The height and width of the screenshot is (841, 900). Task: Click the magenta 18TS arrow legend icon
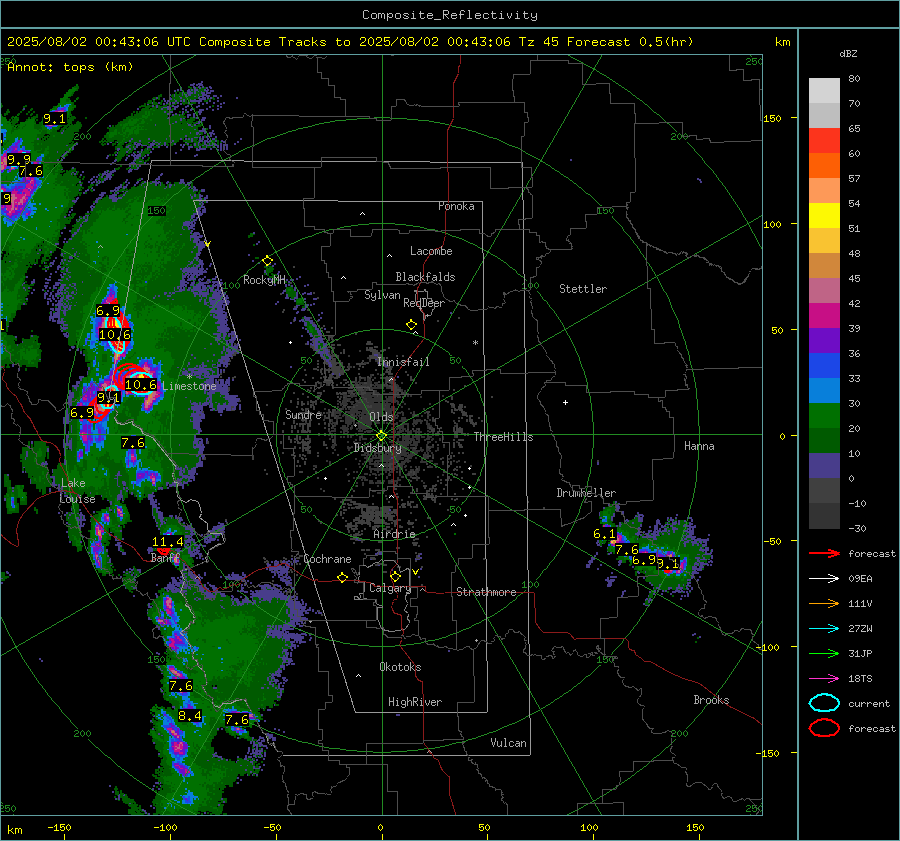tap(824, 678)
